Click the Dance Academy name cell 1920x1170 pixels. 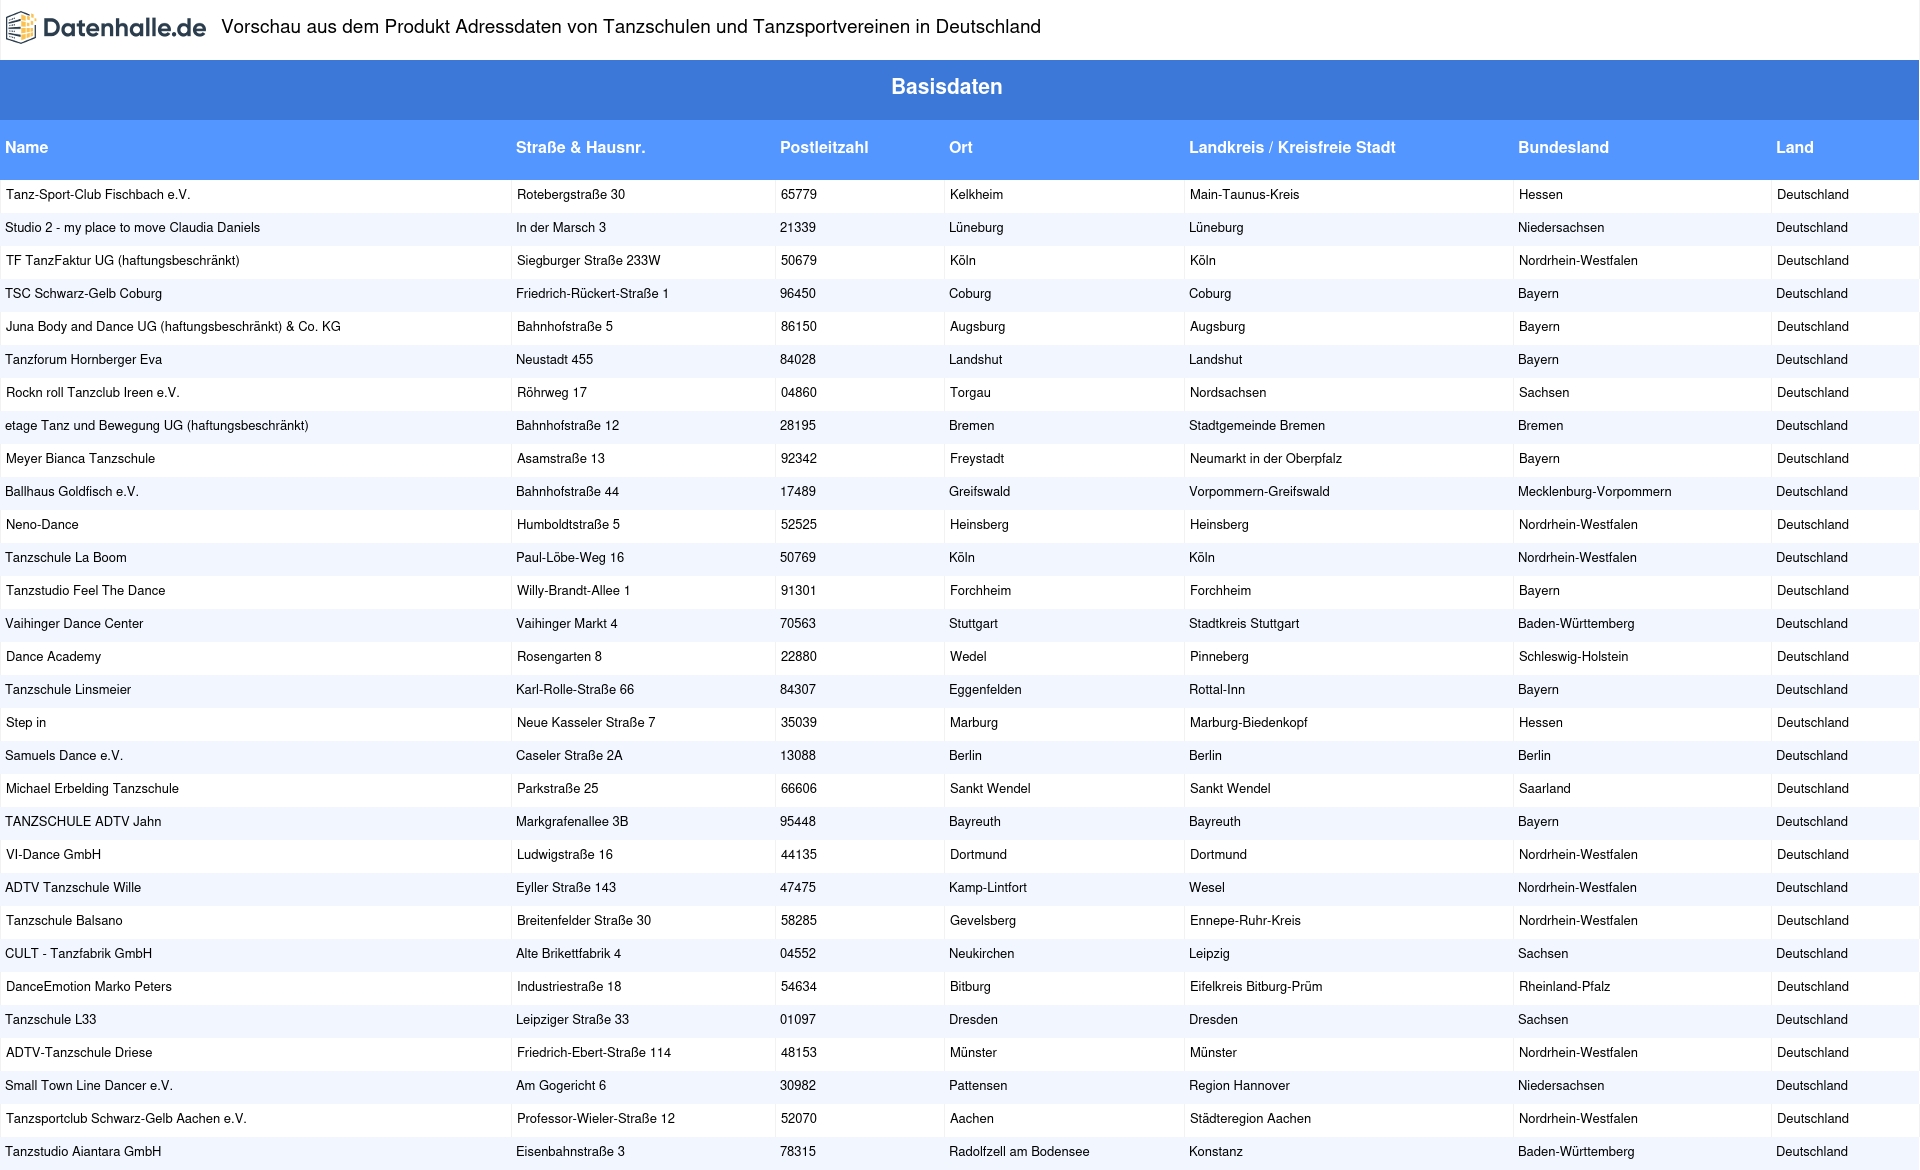click(x=53, y=656)
